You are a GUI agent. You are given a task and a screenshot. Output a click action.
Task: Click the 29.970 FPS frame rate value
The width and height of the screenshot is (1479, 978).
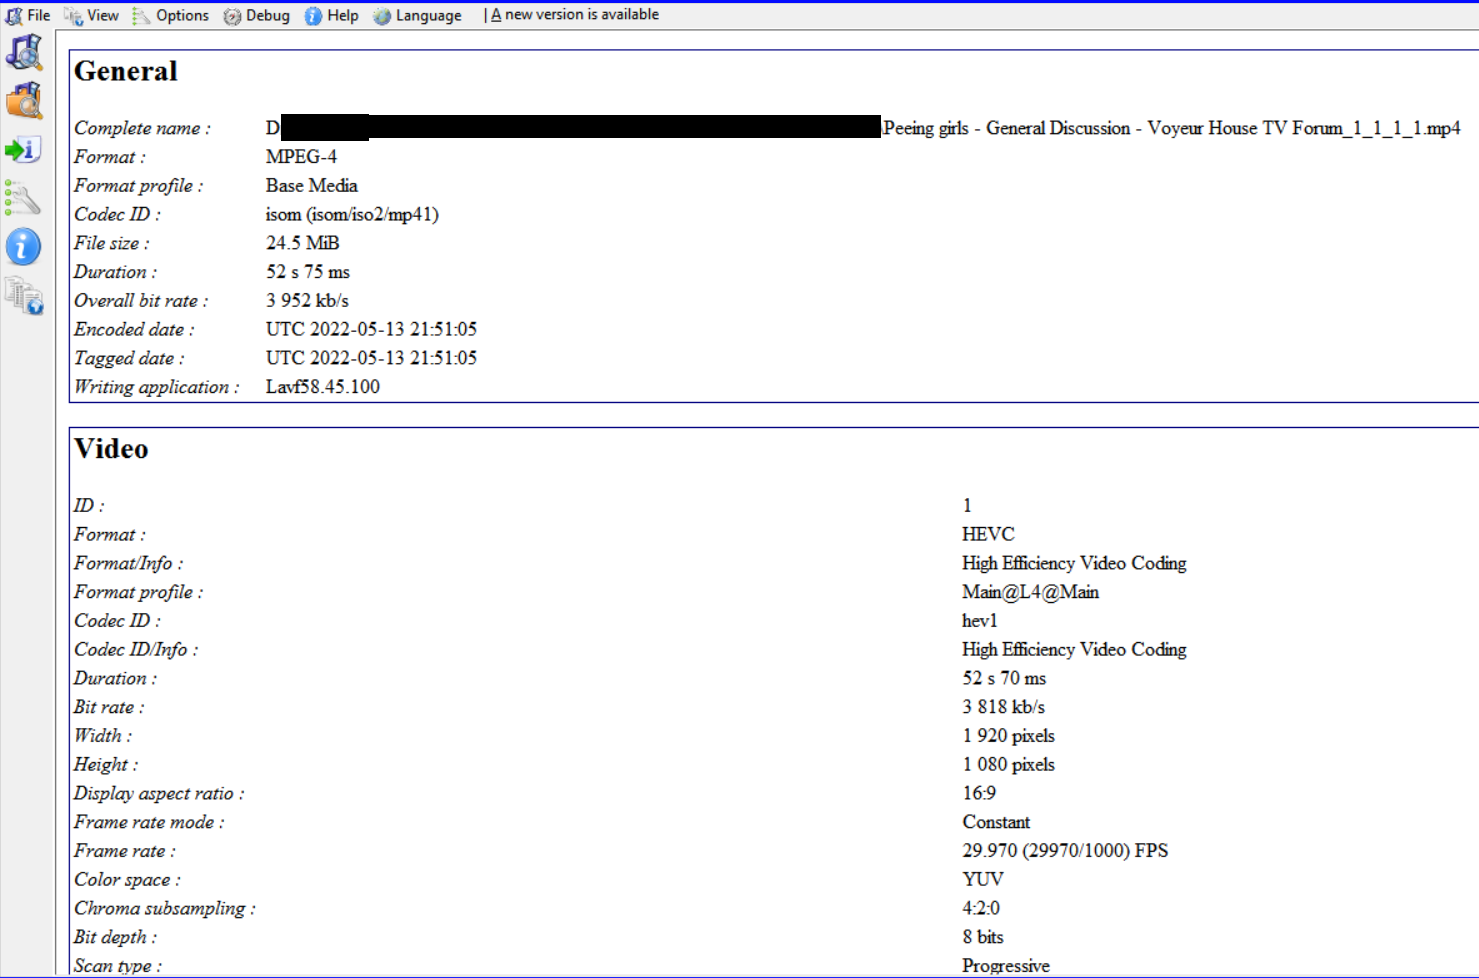coord(1064,851)
